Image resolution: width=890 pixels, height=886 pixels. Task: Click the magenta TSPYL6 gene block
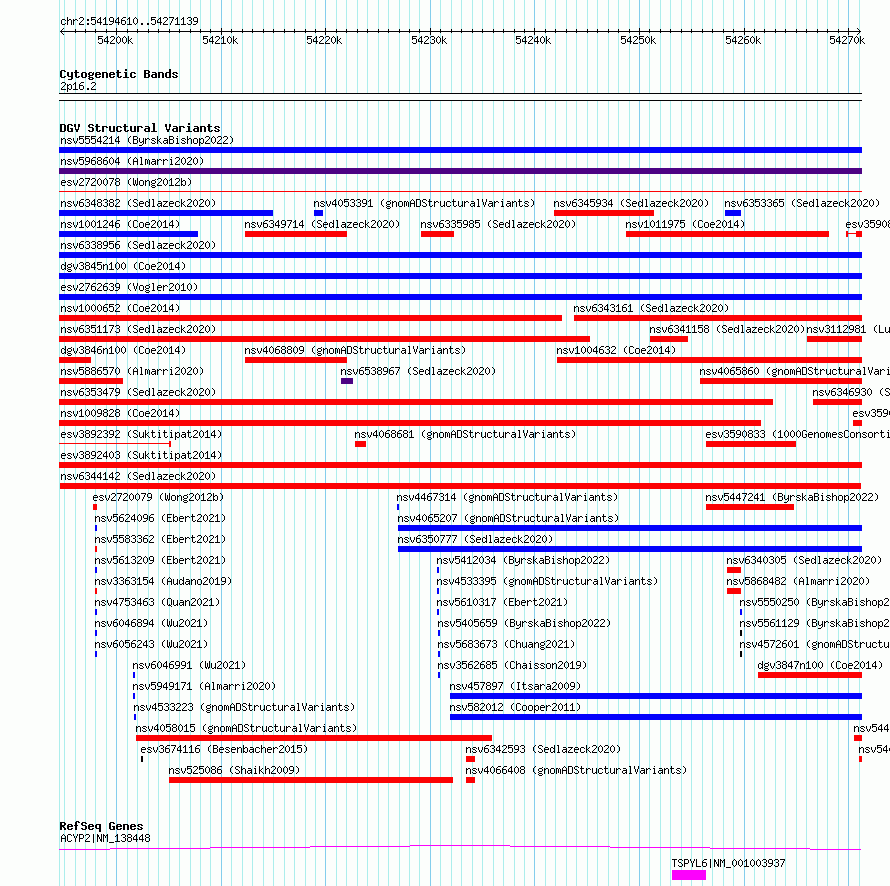click(x=689, y=875)
